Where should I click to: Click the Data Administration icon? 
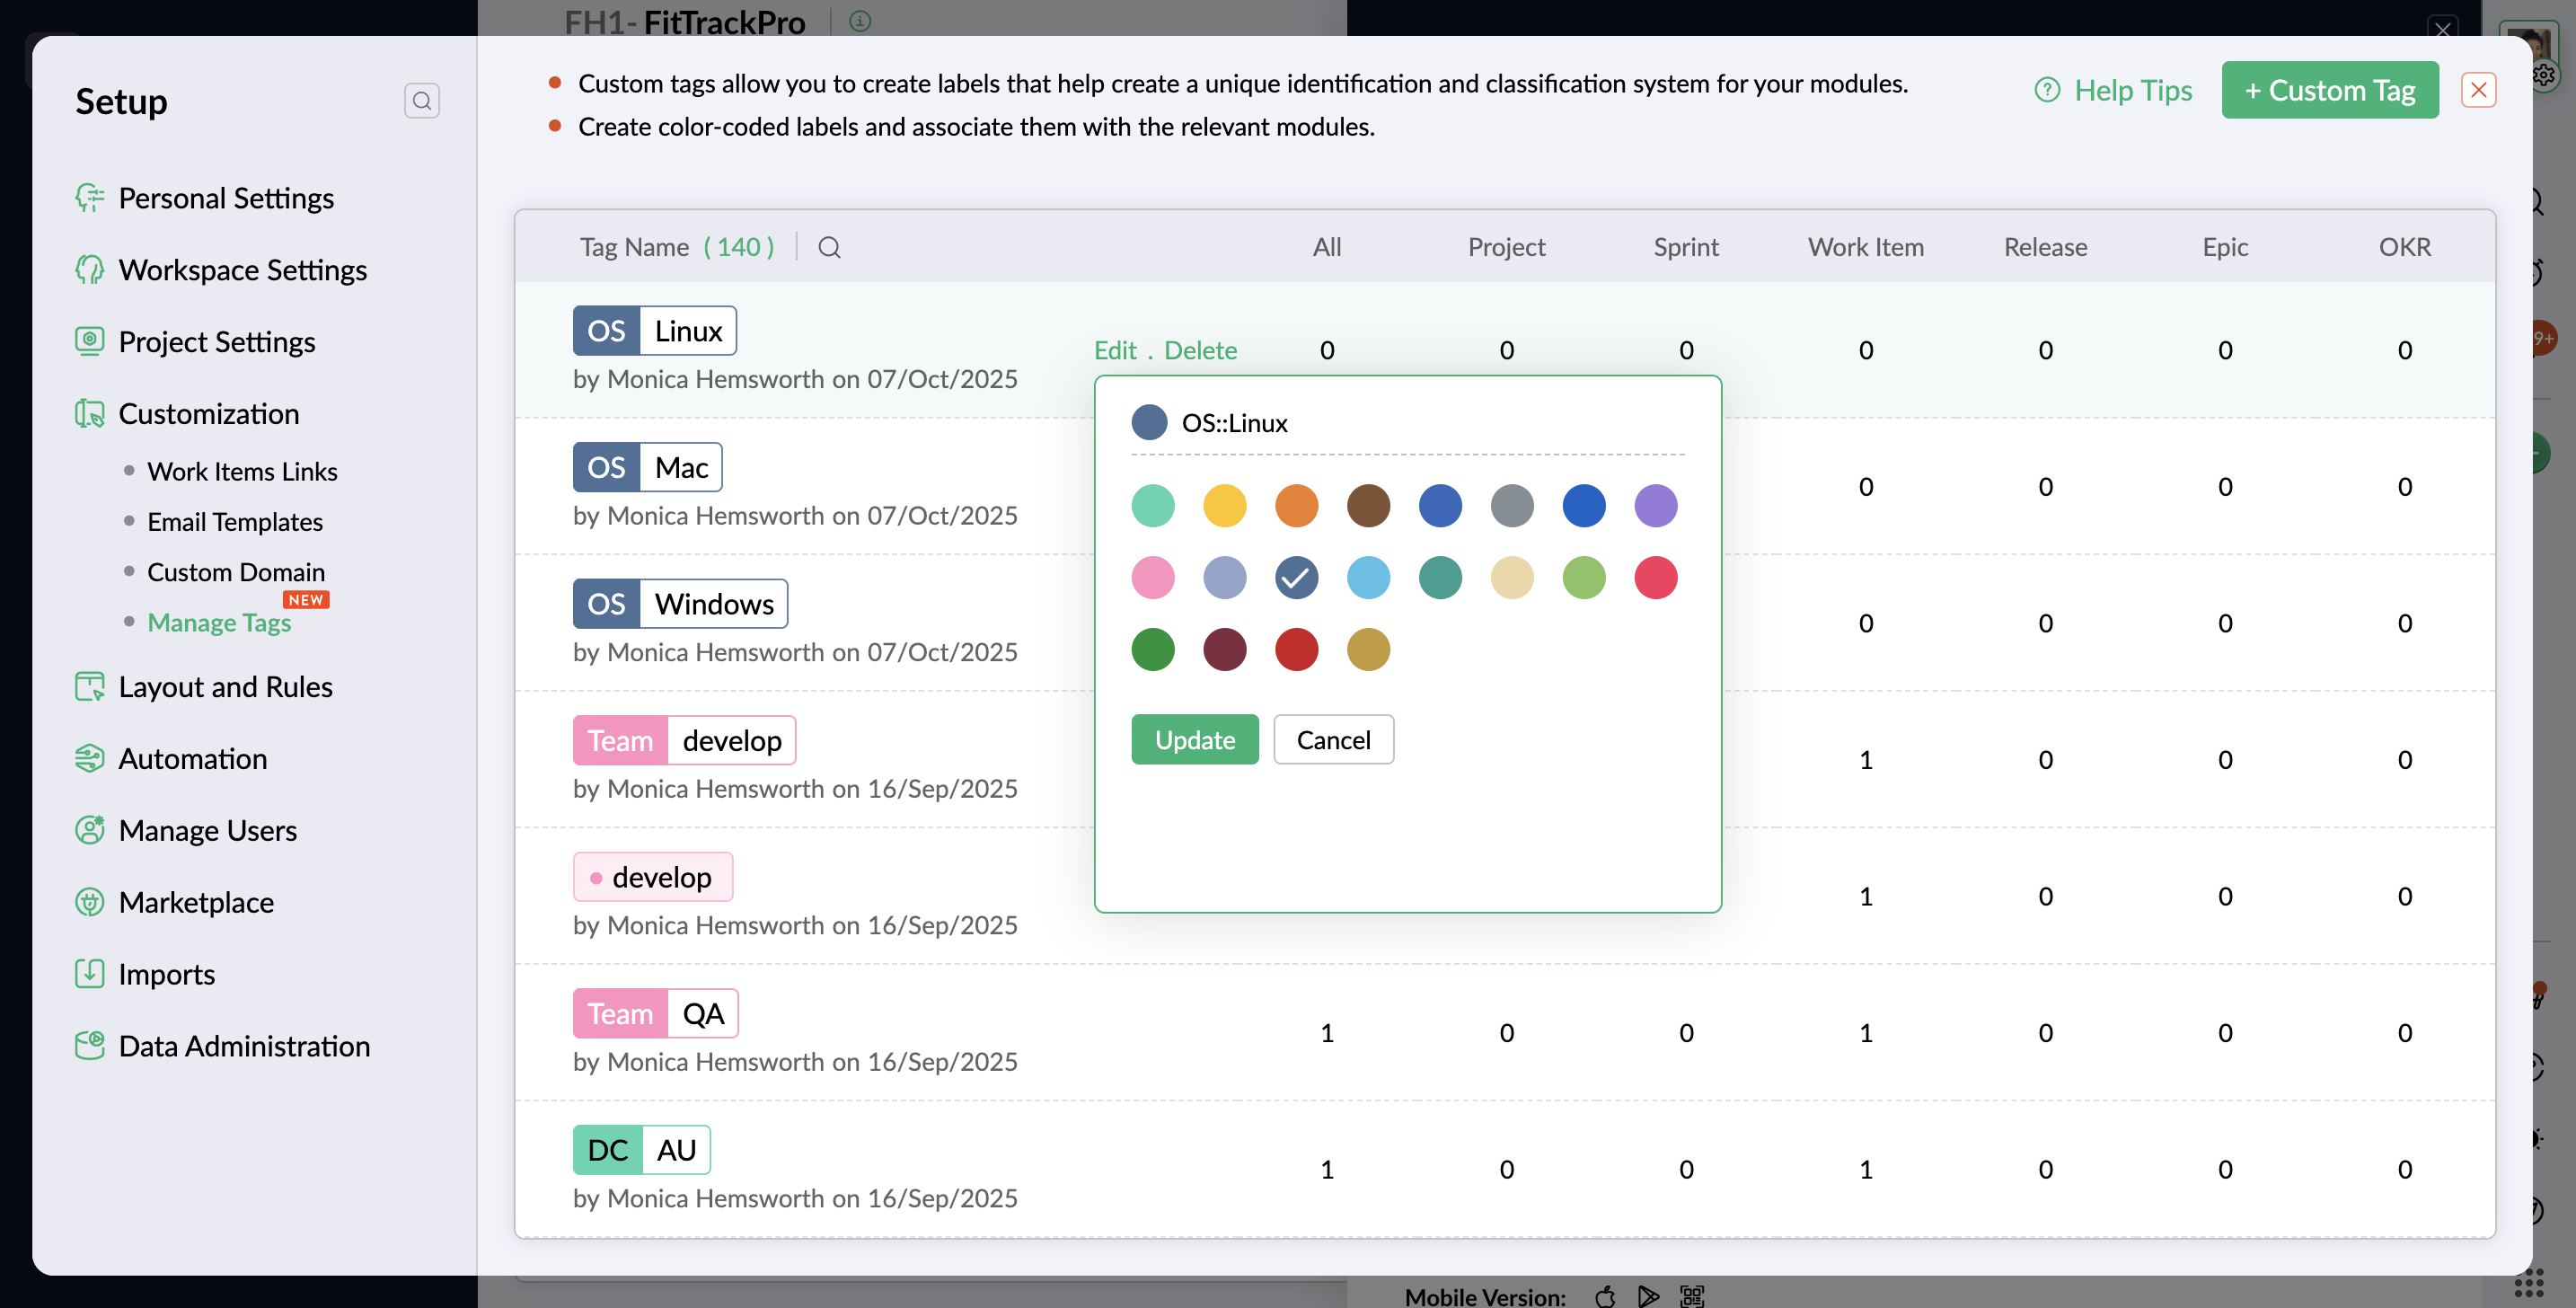click(89, 1045)
